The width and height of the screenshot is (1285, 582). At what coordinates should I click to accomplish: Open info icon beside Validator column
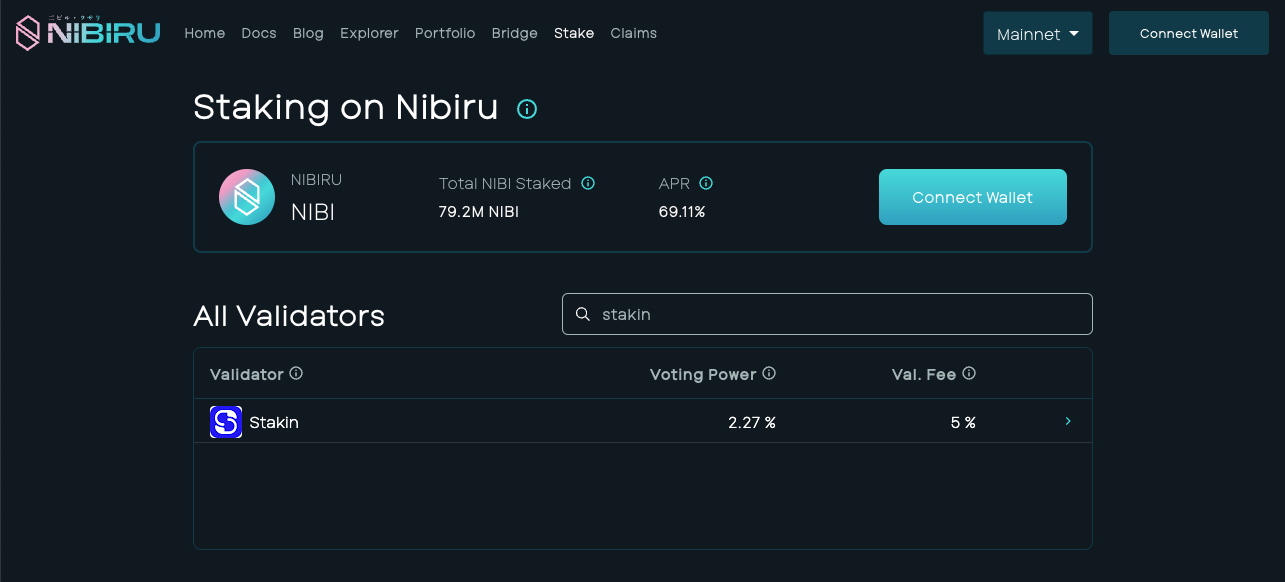pyautogui.click(x=296, y=373)
